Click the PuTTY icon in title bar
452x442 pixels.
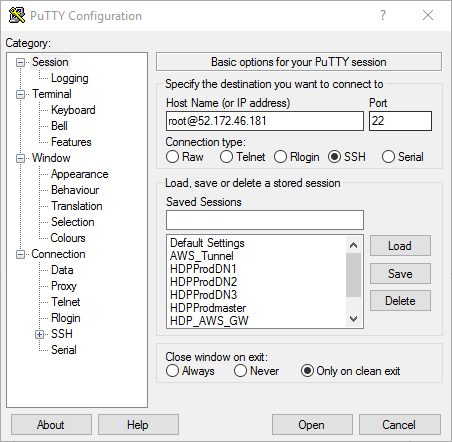[x=17, y=15]
